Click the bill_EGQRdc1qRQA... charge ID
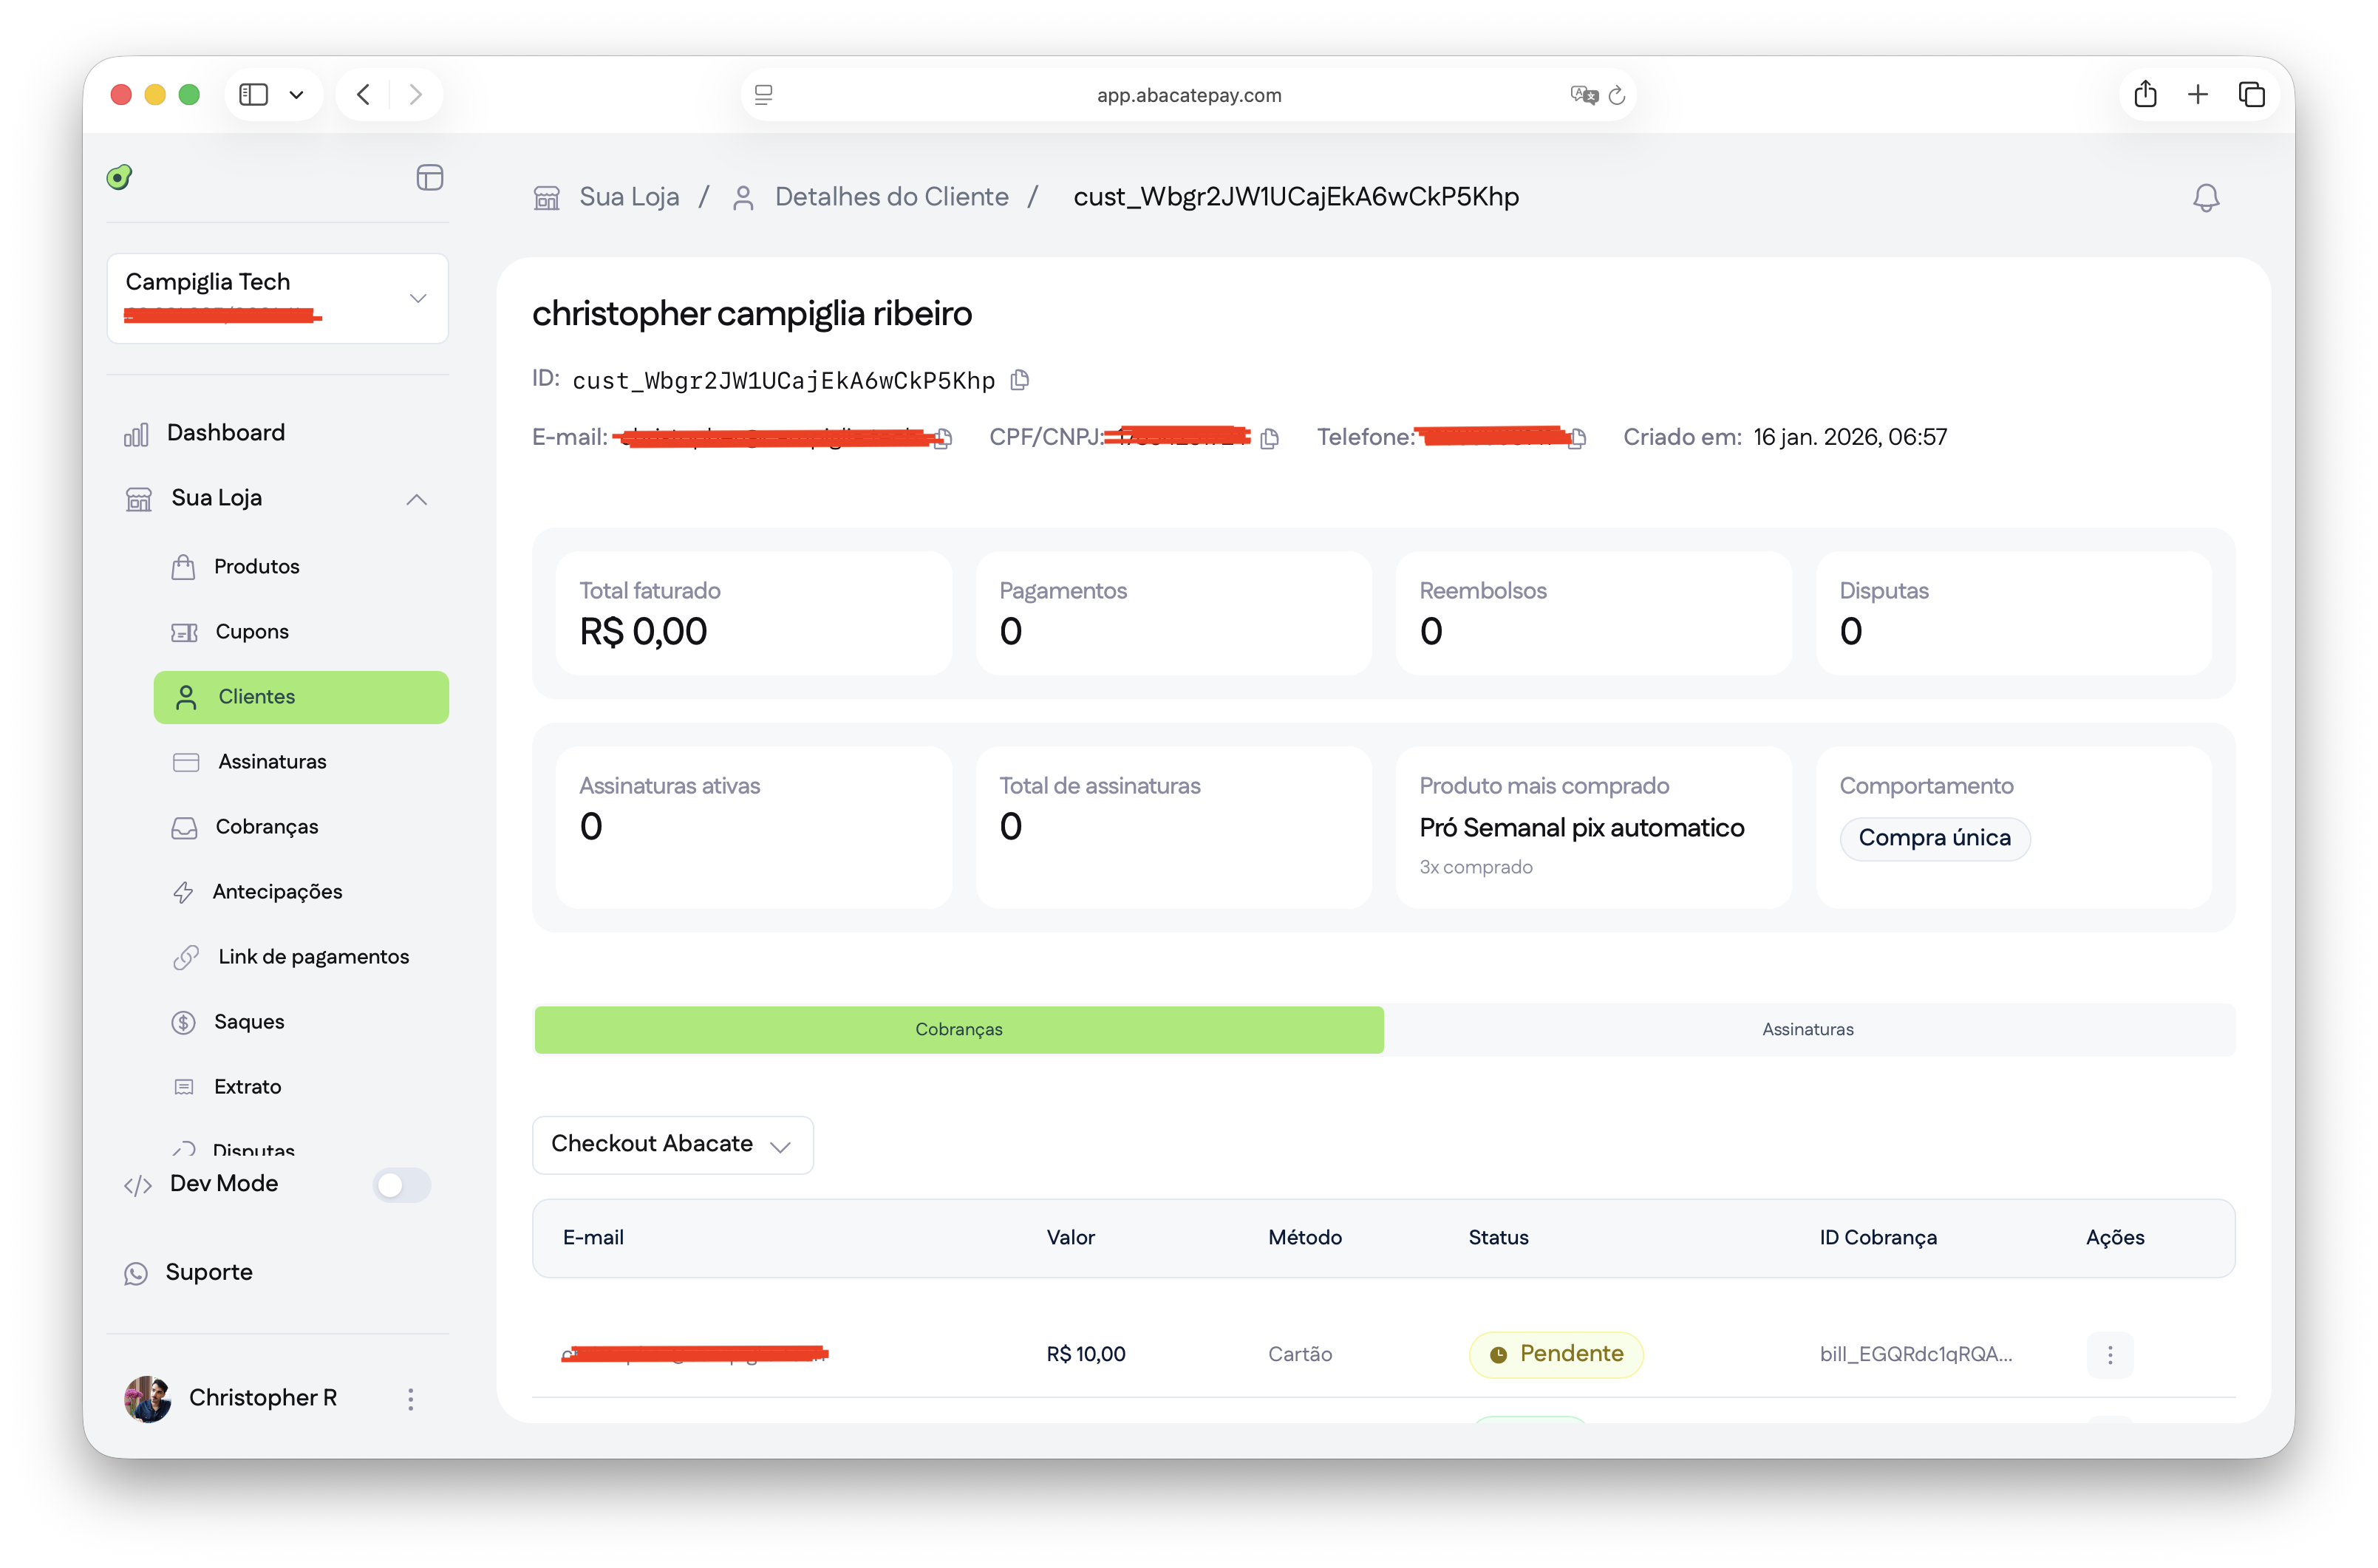The width and height of the screenshot is (2378, 1568). point(1916,1354)
